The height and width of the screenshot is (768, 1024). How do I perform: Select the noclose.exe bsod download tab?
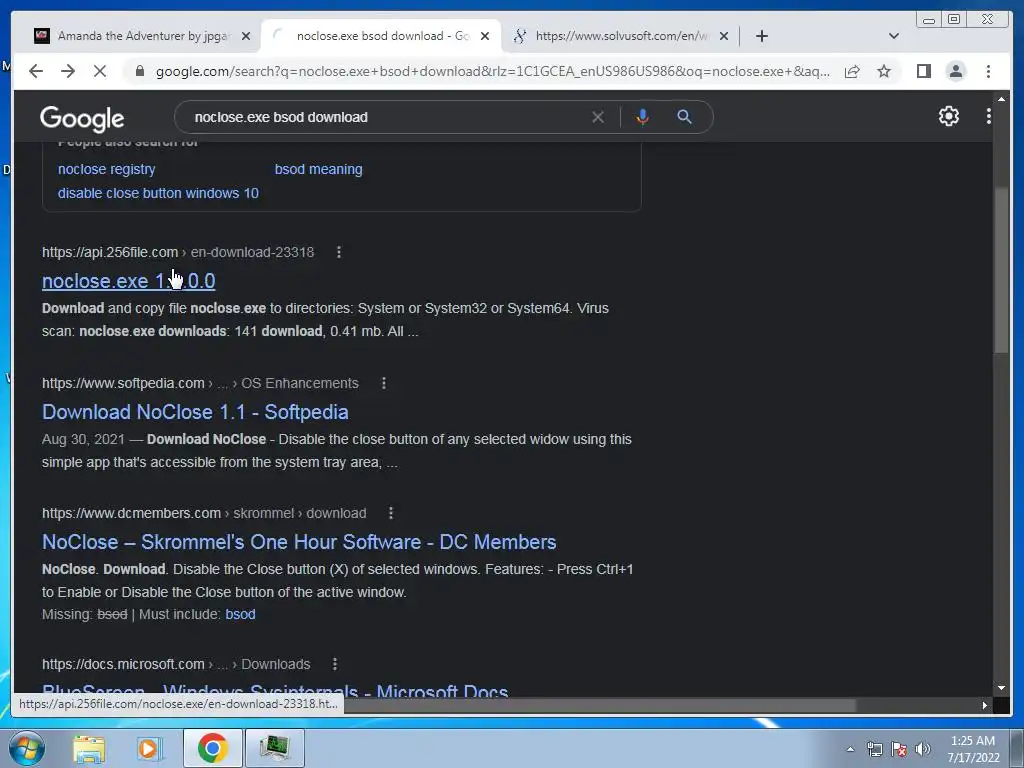click(381, 36)
